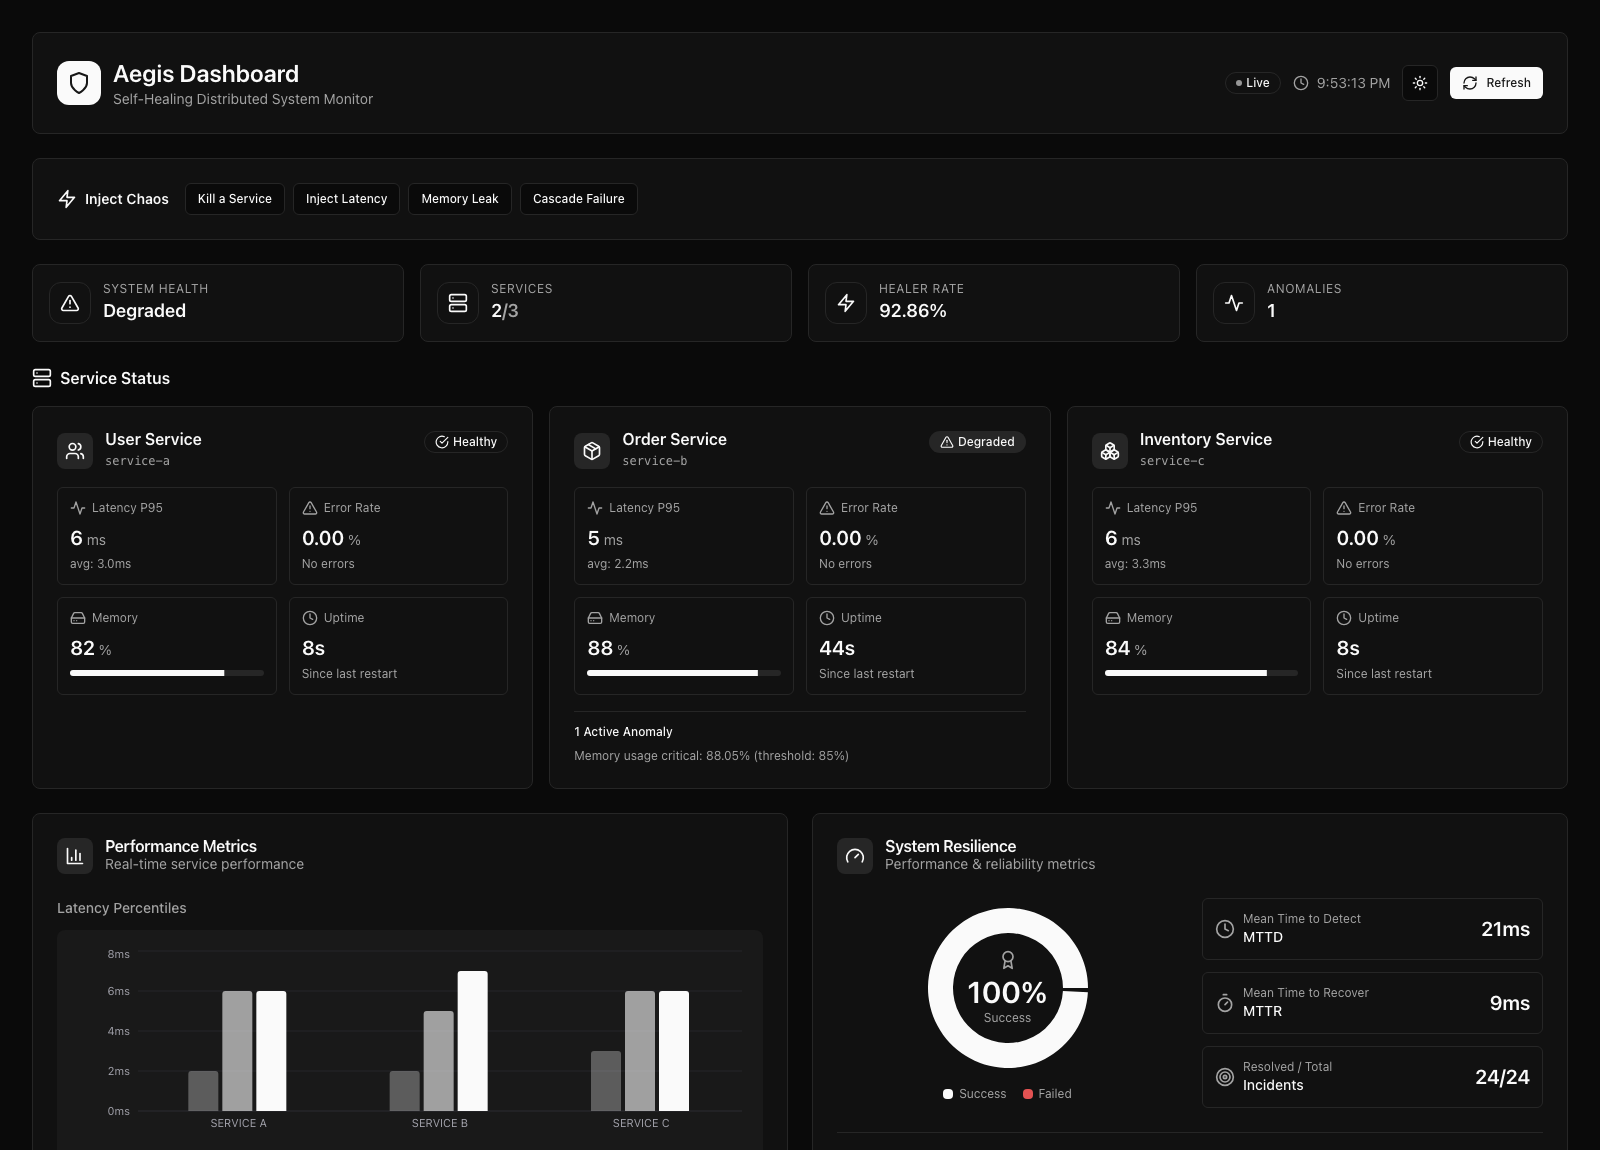This screenshot has width=1600, height=1150.
Task: Click the Aegis shield logo icon
Action: pyautogui.click(x=79, y=83)
